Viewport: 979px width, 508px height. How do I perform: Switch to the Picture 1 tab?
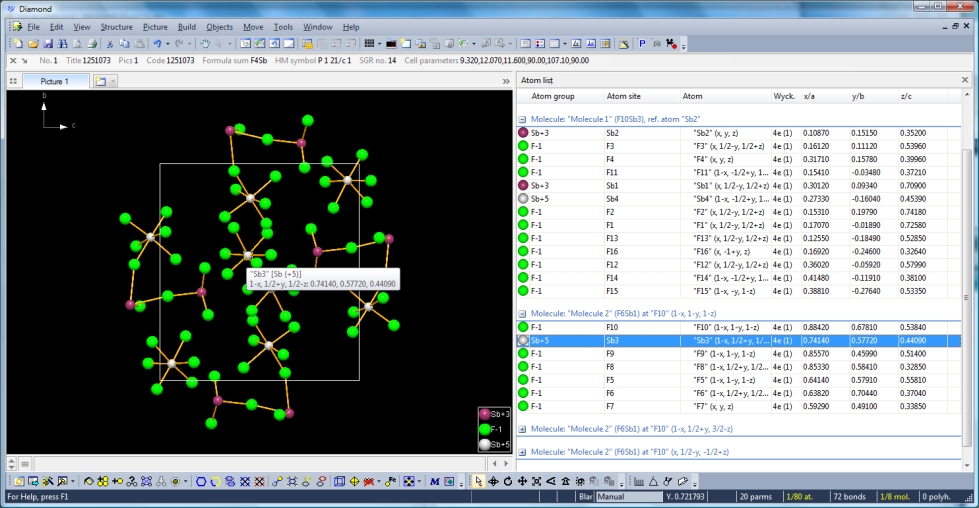[x=54, y=81]
